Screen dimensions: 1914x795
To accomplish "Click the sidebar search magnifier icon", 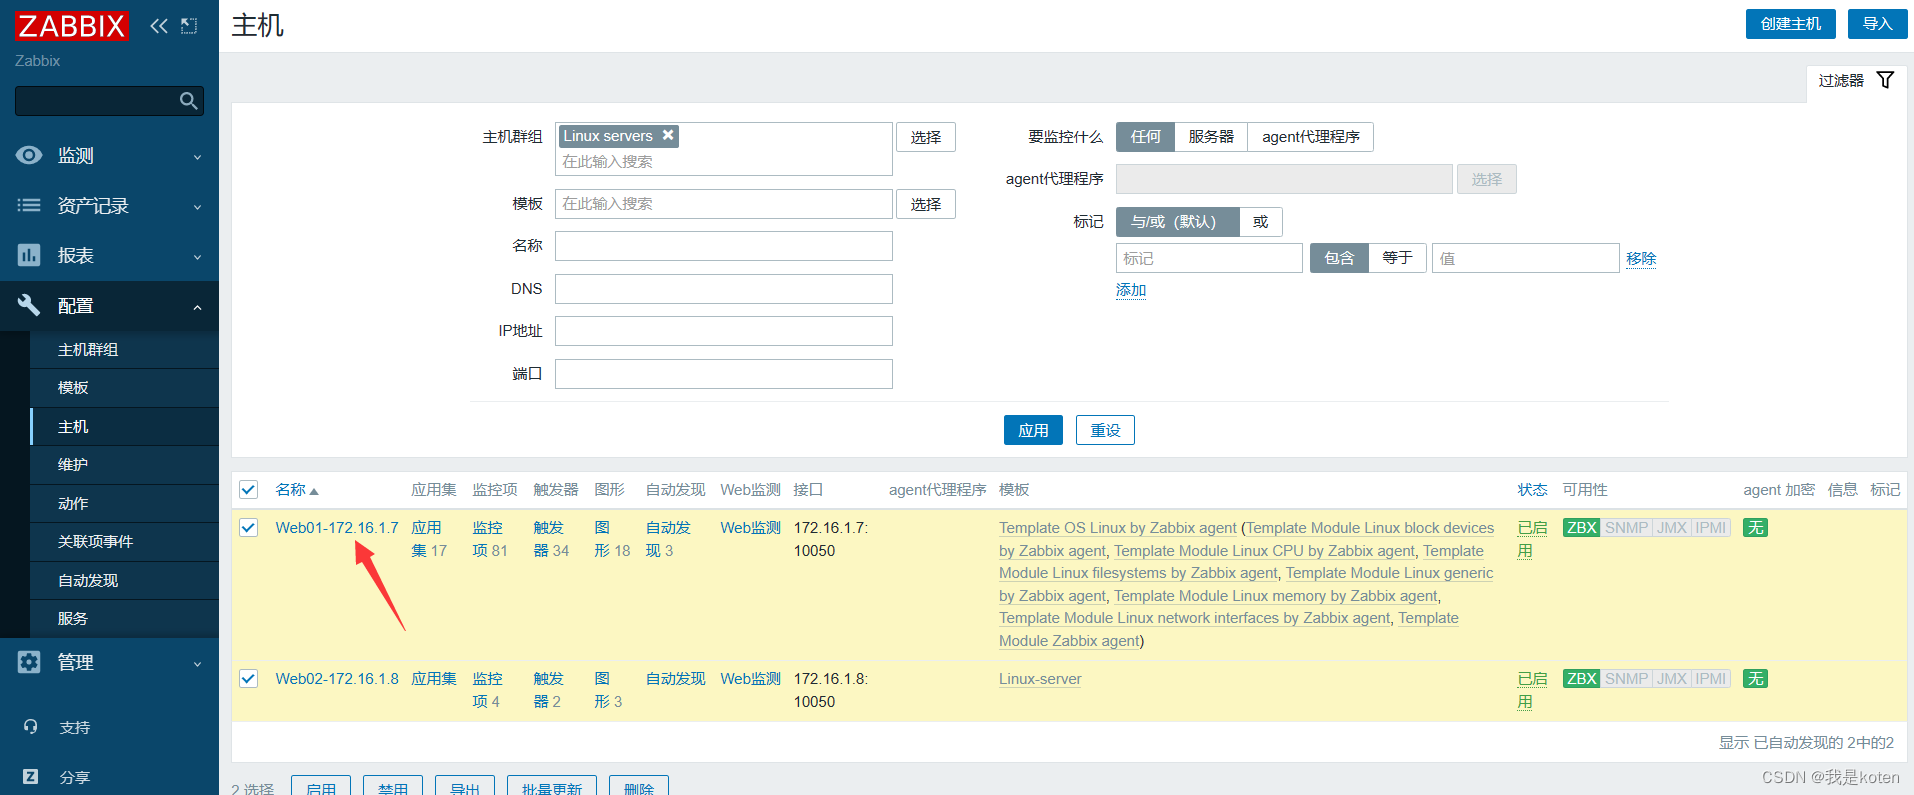I will (188, 101).
